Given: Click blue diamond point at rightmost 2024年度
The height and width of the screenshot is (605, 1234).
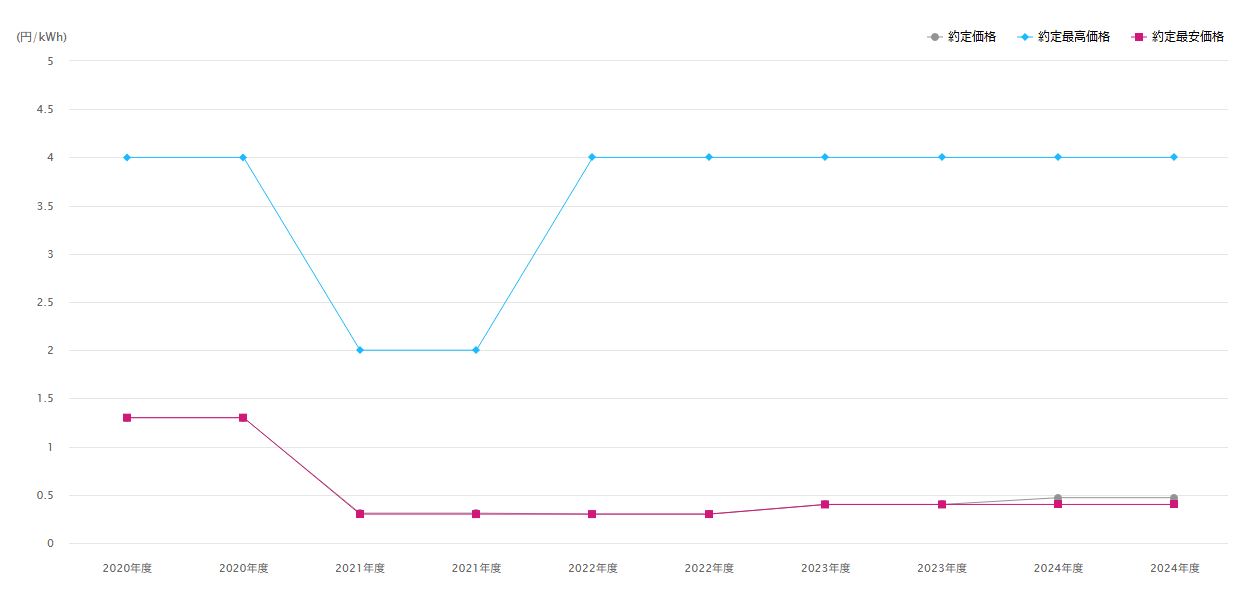Looking at the screenshot, I should pyautogui.click(x=1174, y=157).
